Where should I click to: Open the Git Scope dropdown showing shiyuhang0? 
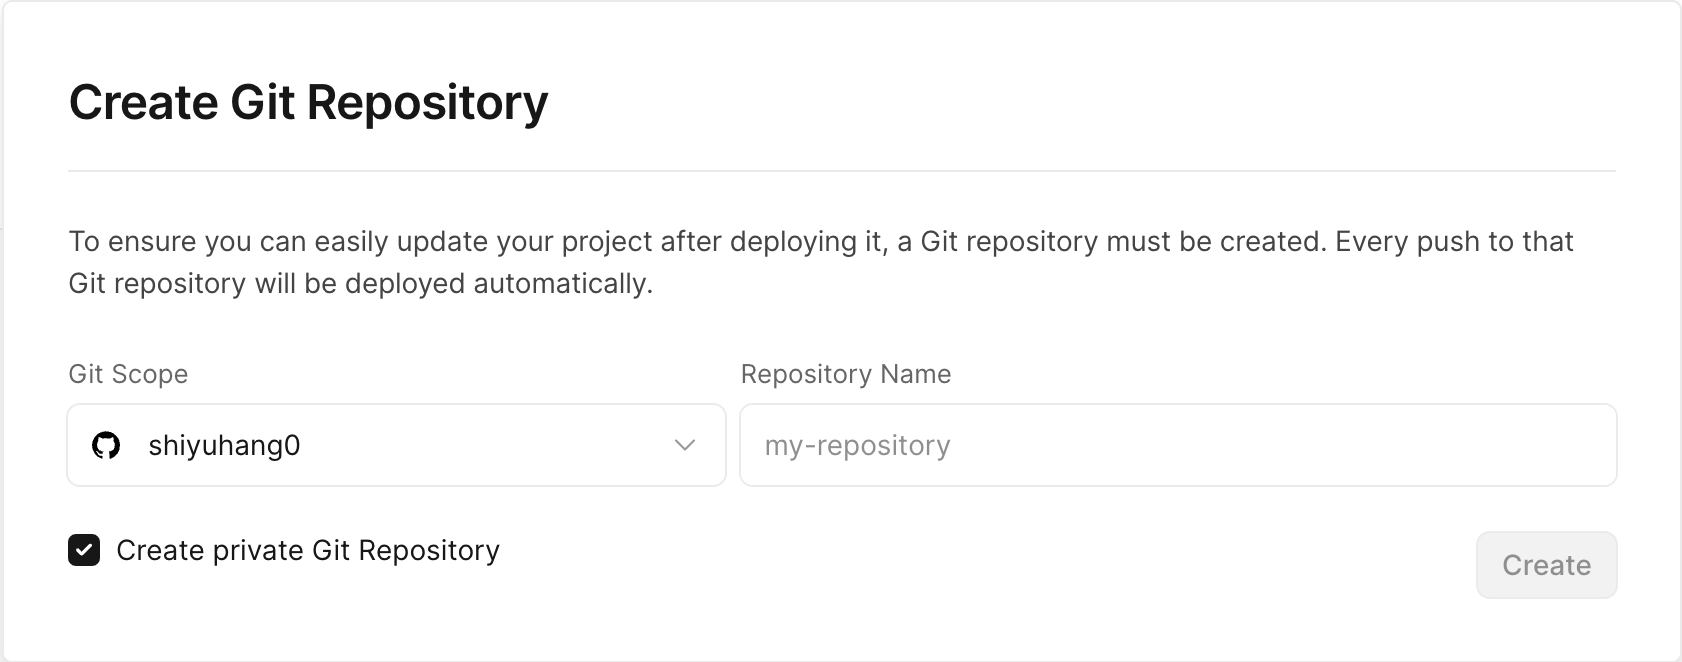(396, 445)
